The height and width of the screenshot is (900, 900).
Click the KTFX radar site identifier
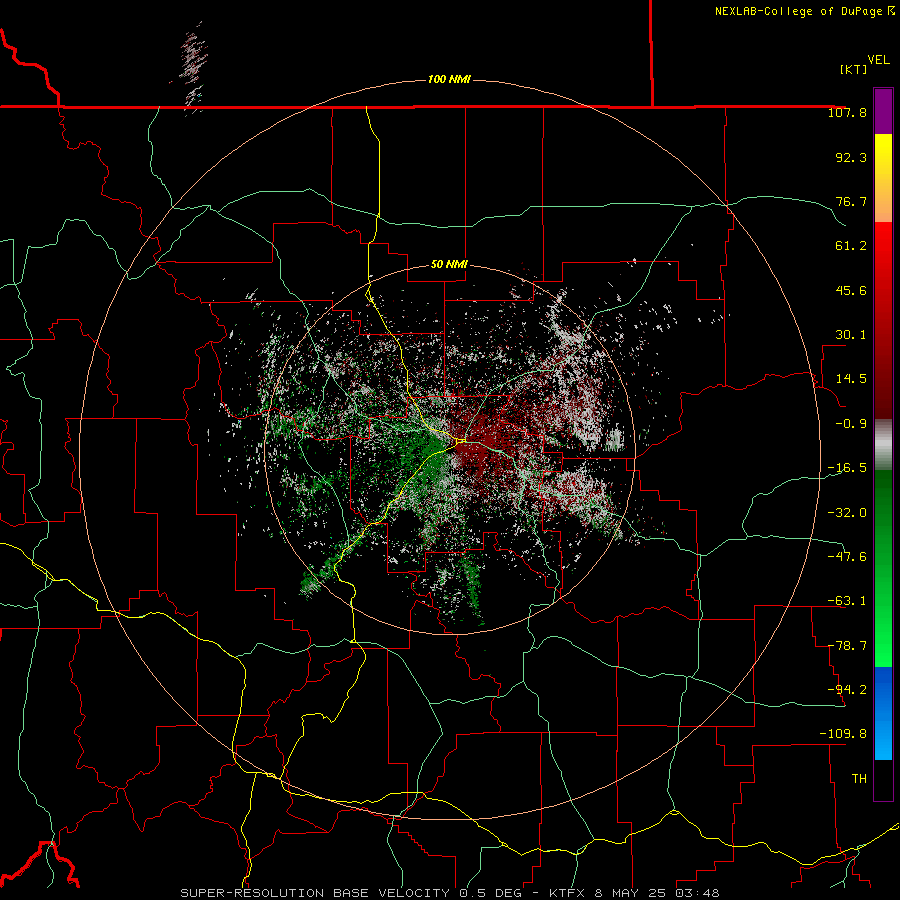pos(568,893)
